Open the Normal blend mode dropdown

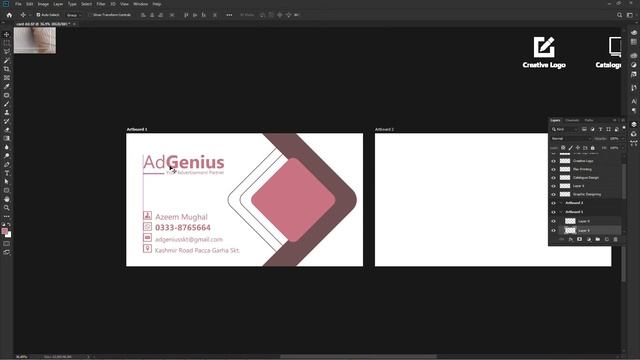pyautogui.click(x=571, y=139)
